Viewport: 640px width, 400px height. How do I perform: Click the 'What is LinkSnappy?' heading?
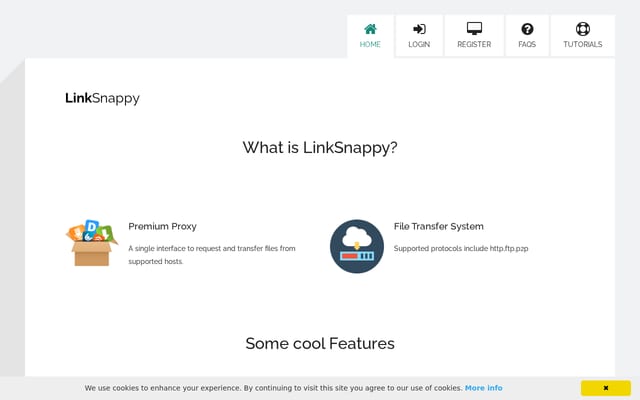pos(320,147)
